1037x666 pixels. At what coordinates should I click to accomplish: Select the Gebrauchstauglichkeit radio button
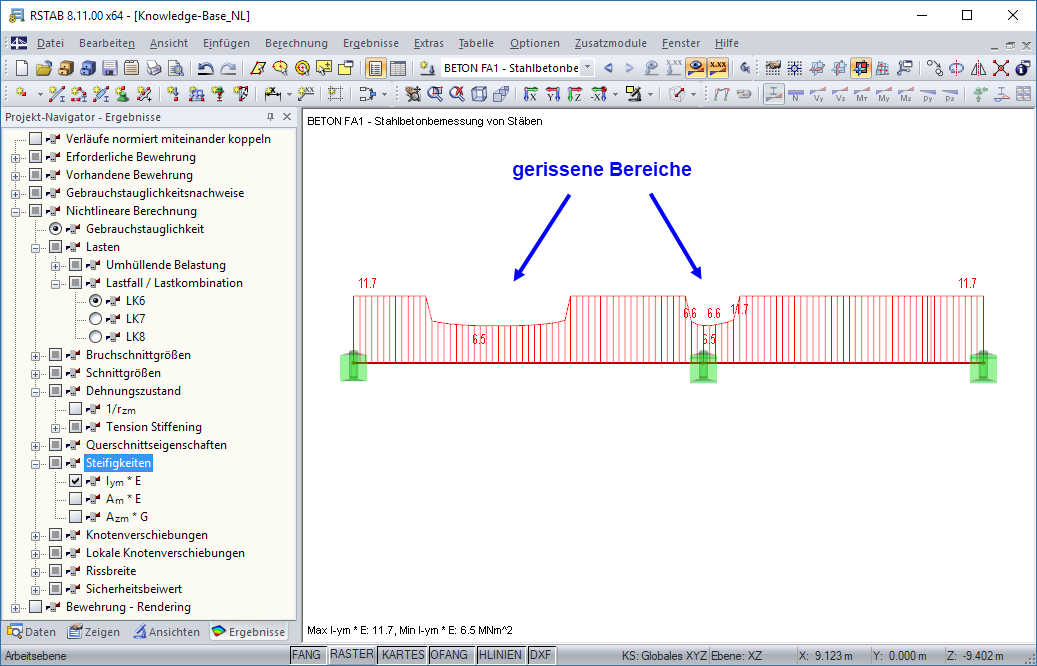(x=56, y=229)
